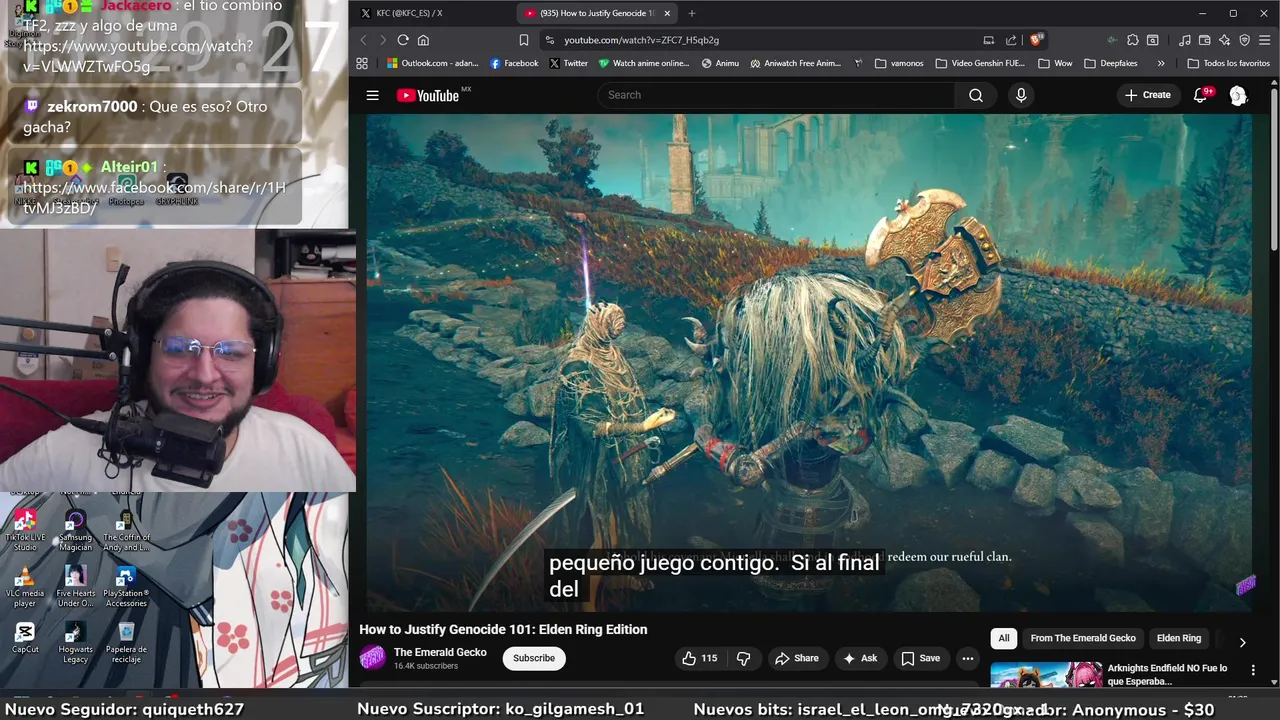
Task: Go back in the browser
Action: [363, 40]
